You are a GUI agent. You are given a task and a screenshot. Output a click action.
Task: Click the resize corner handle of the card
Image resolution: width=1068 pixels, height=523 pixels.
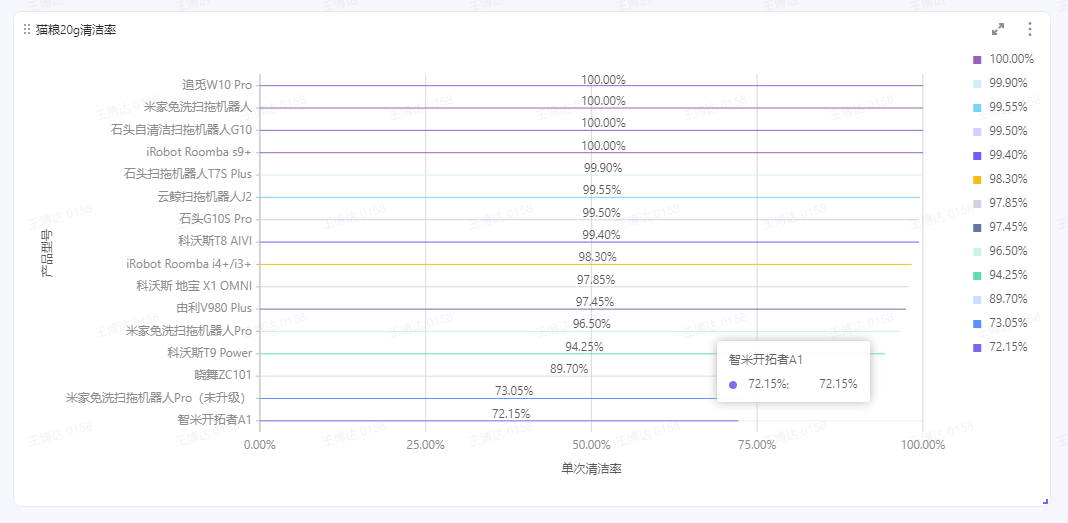pyautogui.click(x=1045, y=502)
